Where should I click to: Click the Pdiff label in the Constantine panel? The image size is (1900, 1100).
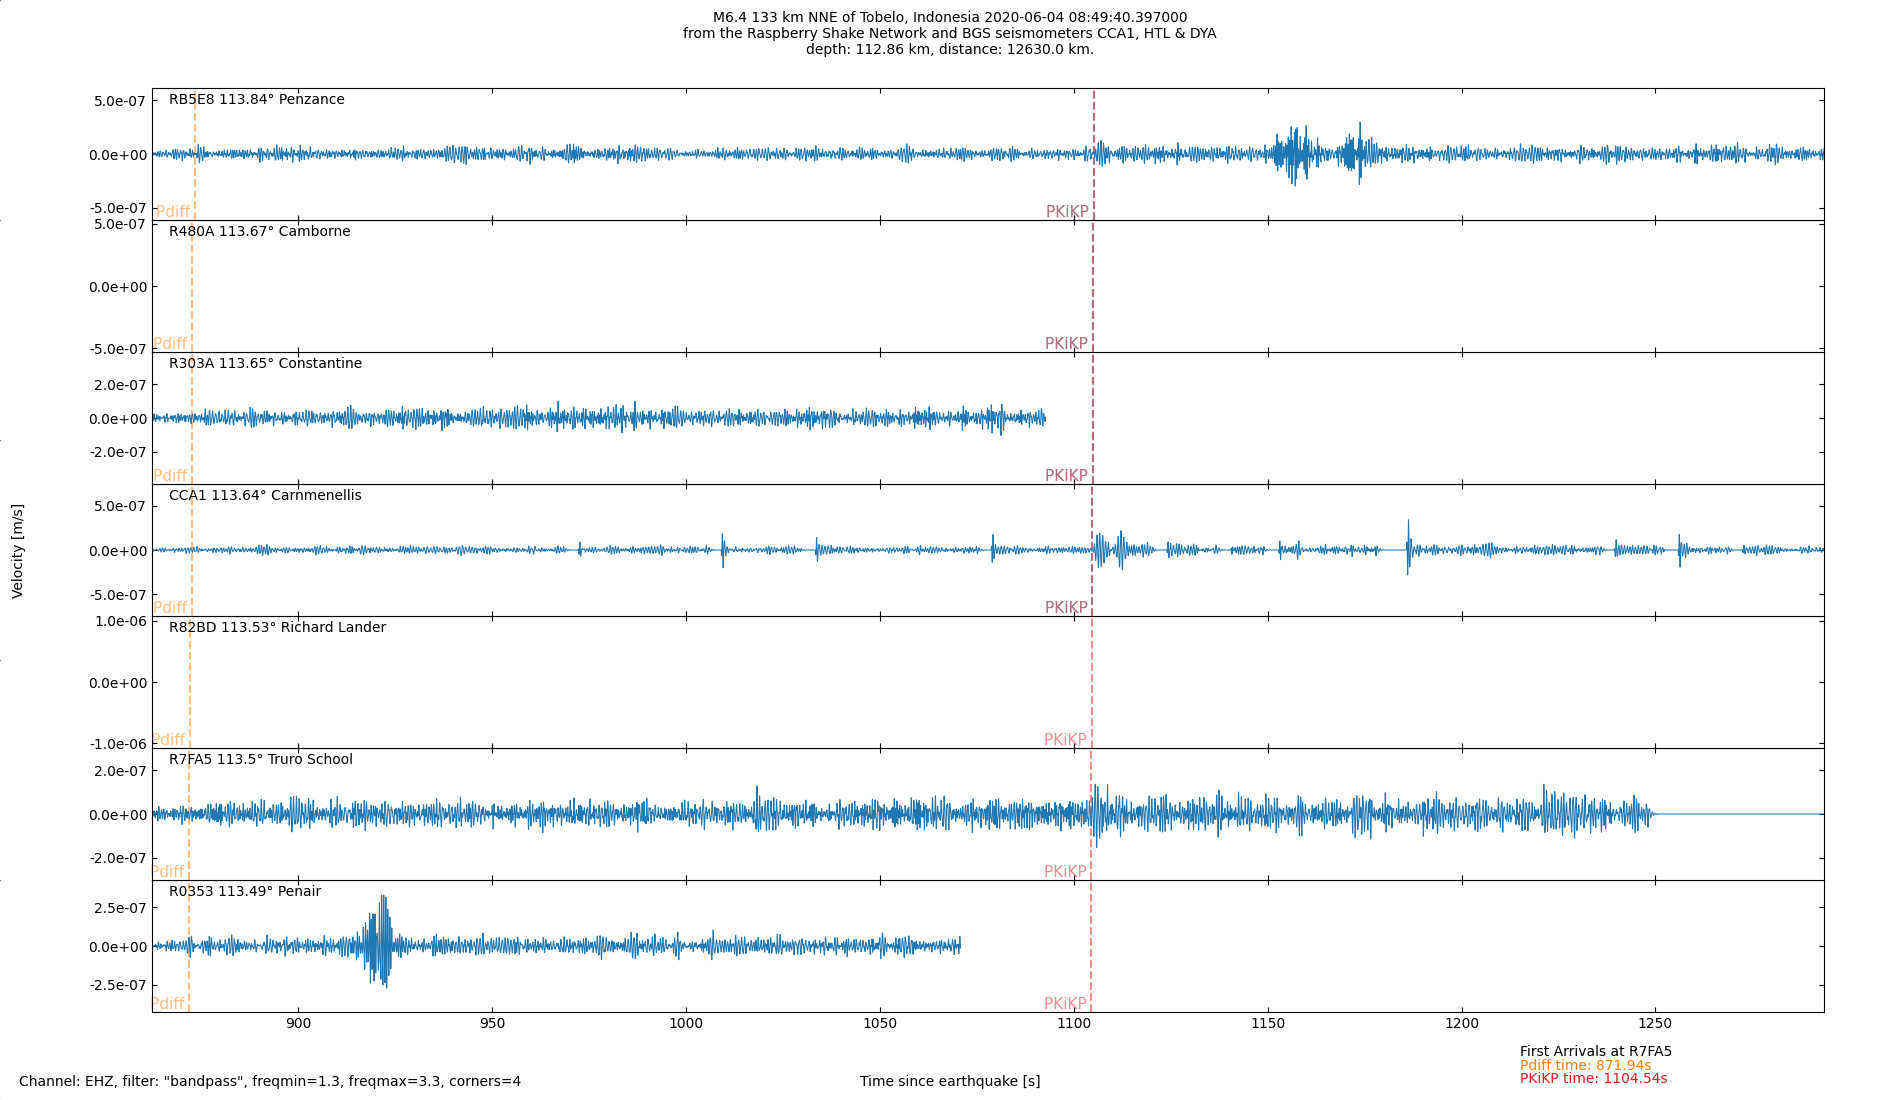click(170, 476)
